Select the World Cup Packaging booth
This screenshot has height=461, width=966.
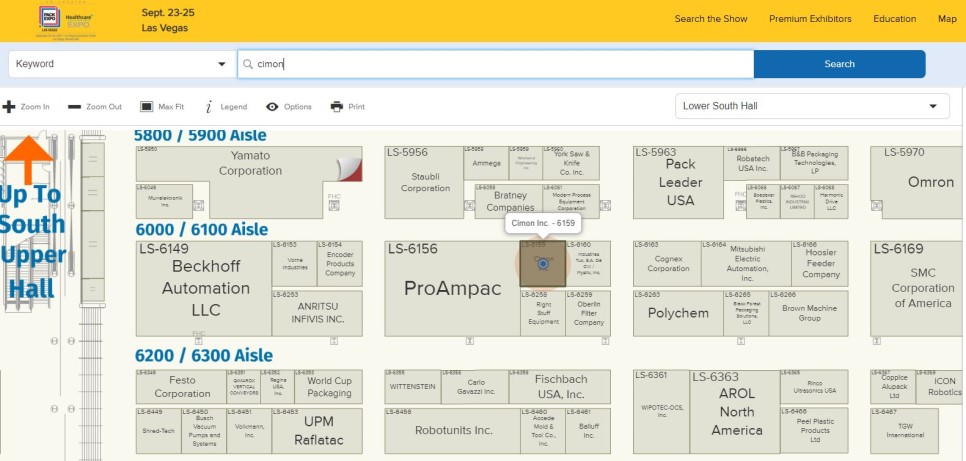[328, 386]
